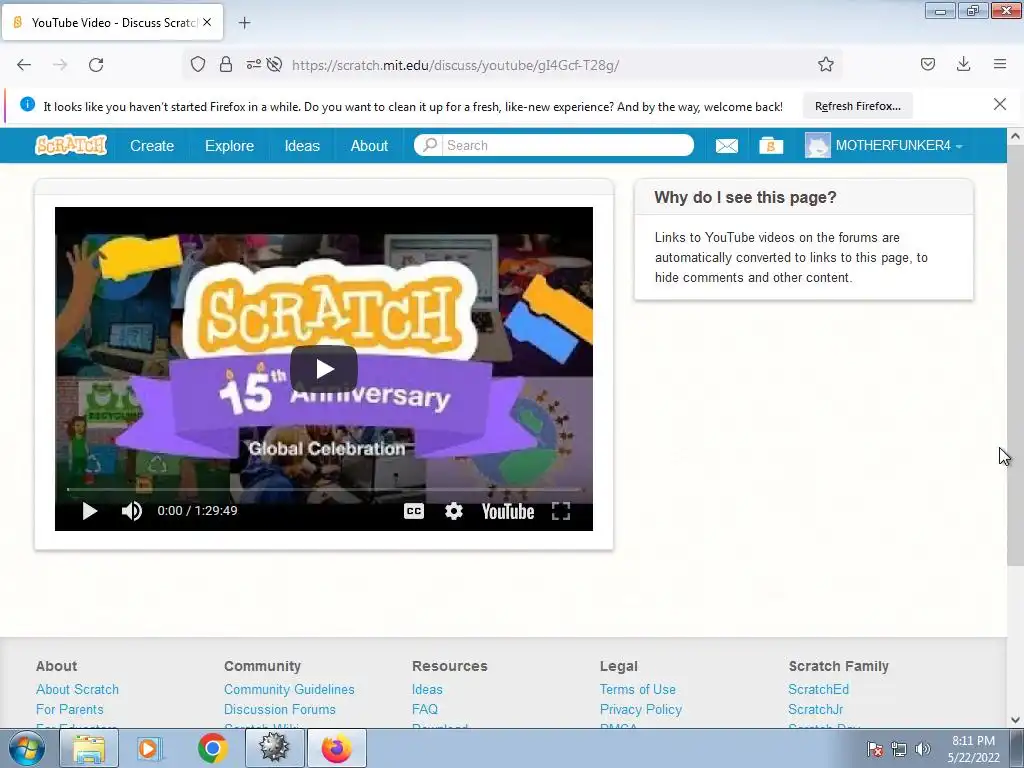Go back with browser back arrow

(24, 65)
